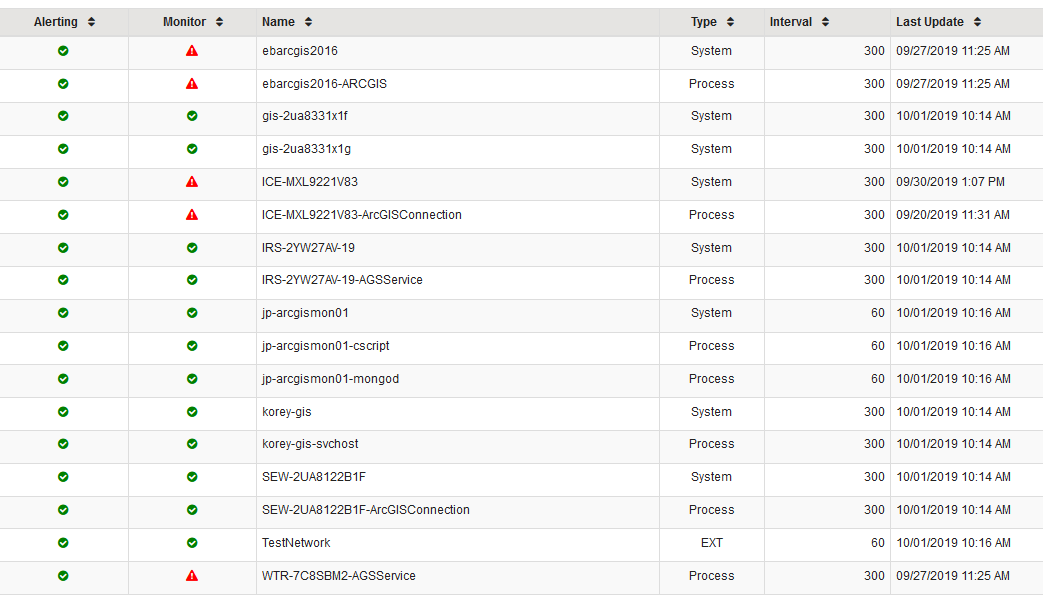This screenshot has height=598, width=1043.
Task: Open the jp-arcgismon01-cscript entry
Action: pos(325,346)
